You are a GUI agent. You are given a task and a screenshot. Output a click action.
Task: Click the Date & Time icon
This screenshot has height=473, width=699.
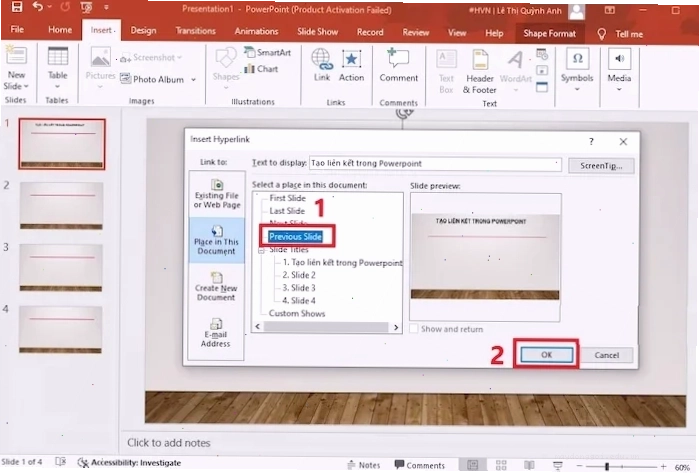click(x=542, y=54)
